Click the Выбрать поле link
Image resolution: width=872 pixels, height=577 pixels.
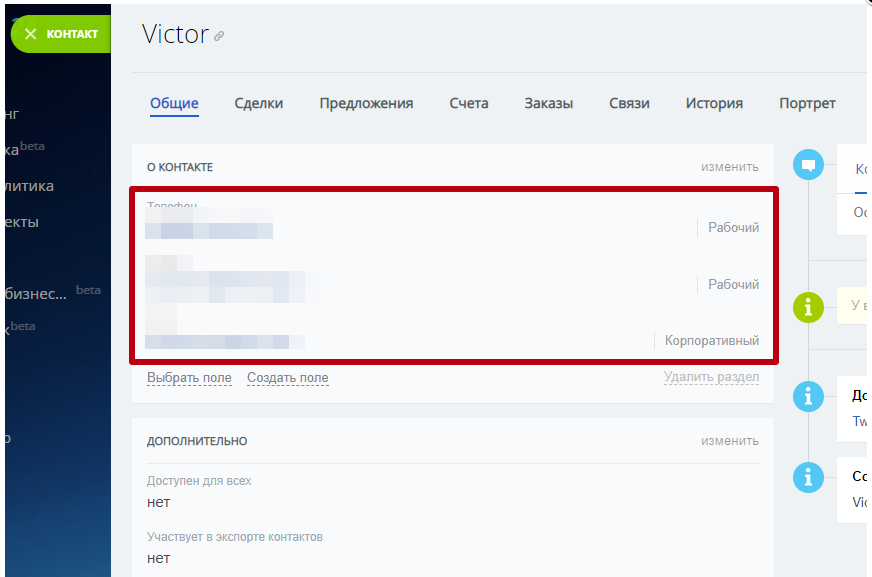tap(189, 378)
